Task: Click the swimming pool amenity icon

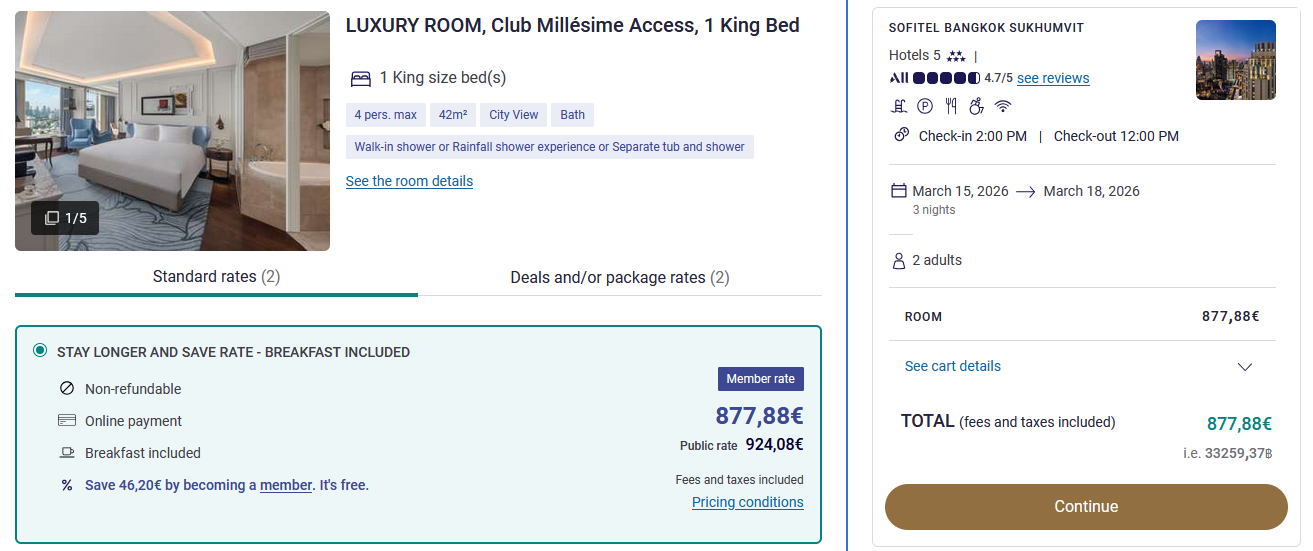Action: point(899,106)
